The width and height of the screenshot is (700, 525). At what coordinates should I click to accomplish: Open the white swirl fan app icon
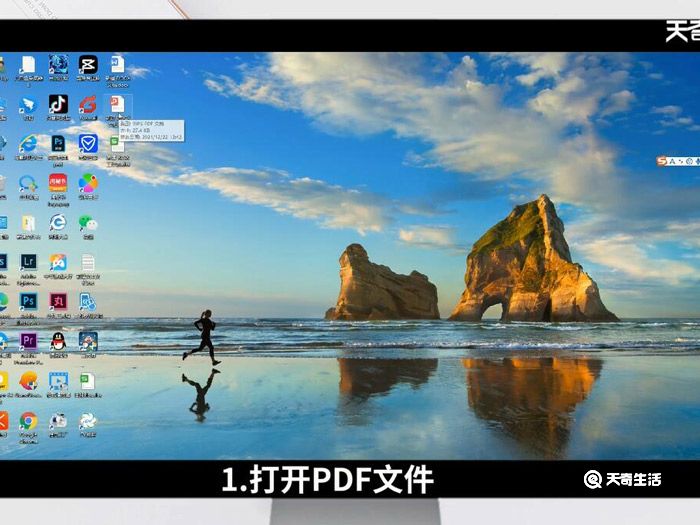pyautogui.click(x=88, y=421)
